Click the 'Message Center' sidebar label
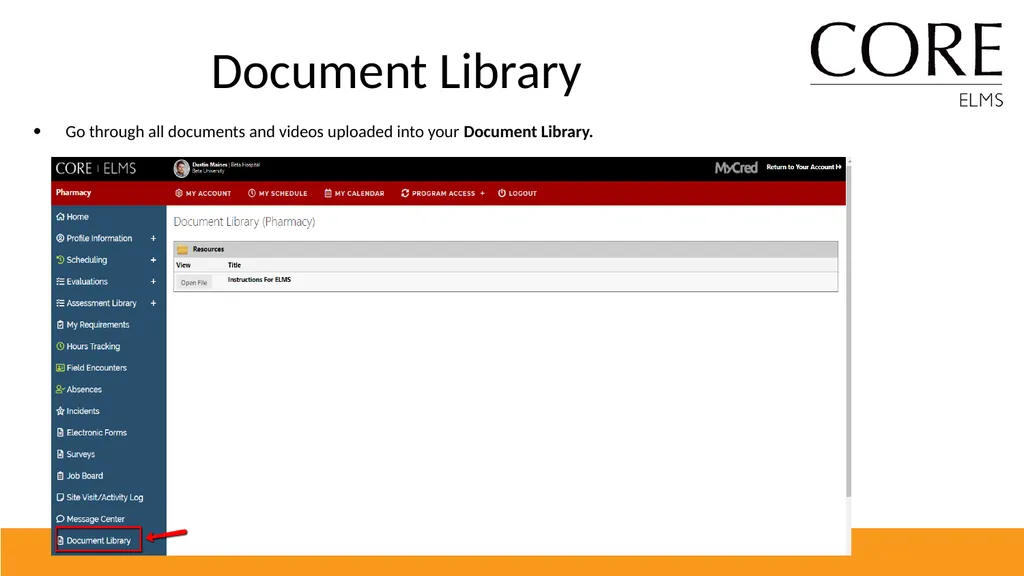The image size is (1024, 576). (95, 519)
